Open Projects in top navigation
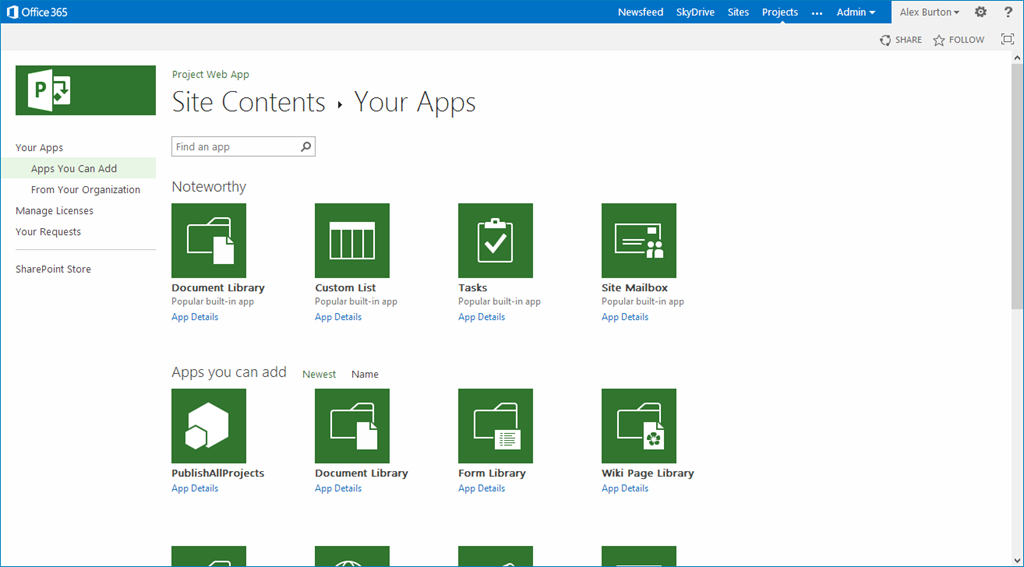1024x567 pixels. pos(780,12)
